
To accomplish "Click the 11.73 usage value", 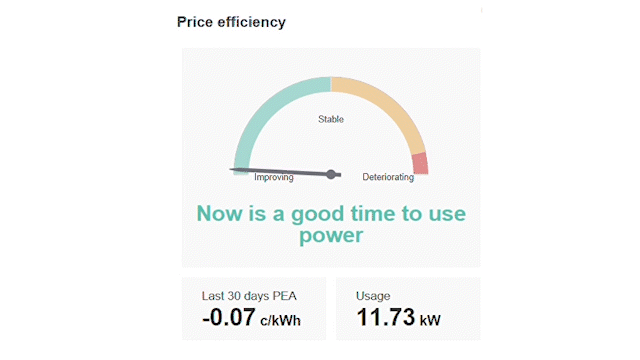I will (x=386, y=317).
